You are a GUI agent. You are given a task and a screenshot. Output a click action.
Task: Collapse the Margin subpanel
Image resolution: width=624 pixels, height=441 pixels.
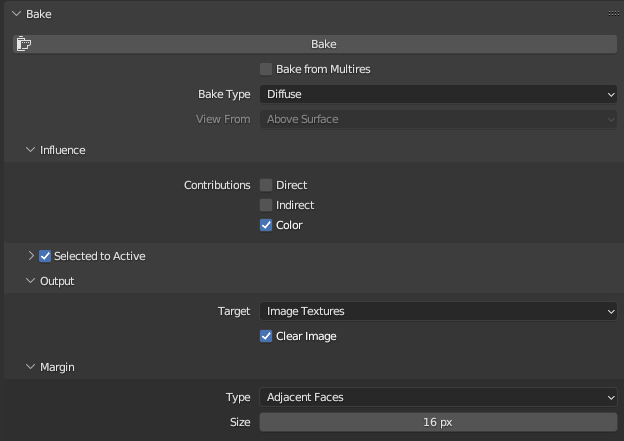click(30, 367)
